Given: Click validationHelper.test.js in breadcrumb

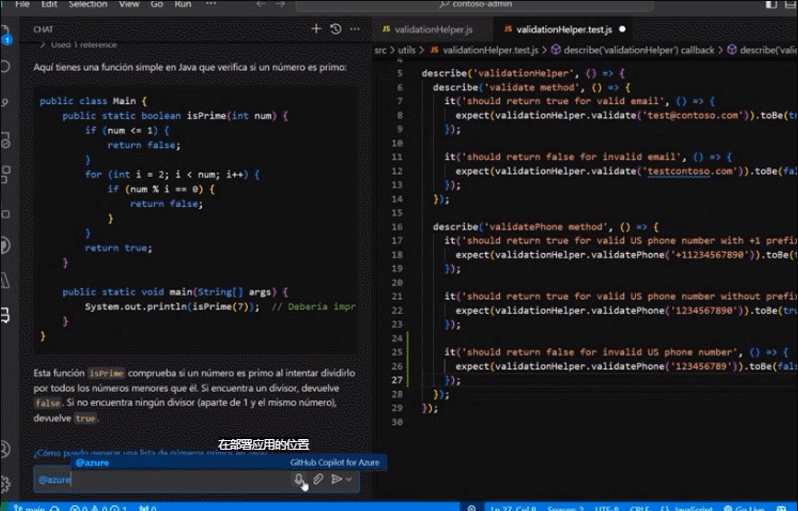Looking at the screenshot, I should coord(490,50).
